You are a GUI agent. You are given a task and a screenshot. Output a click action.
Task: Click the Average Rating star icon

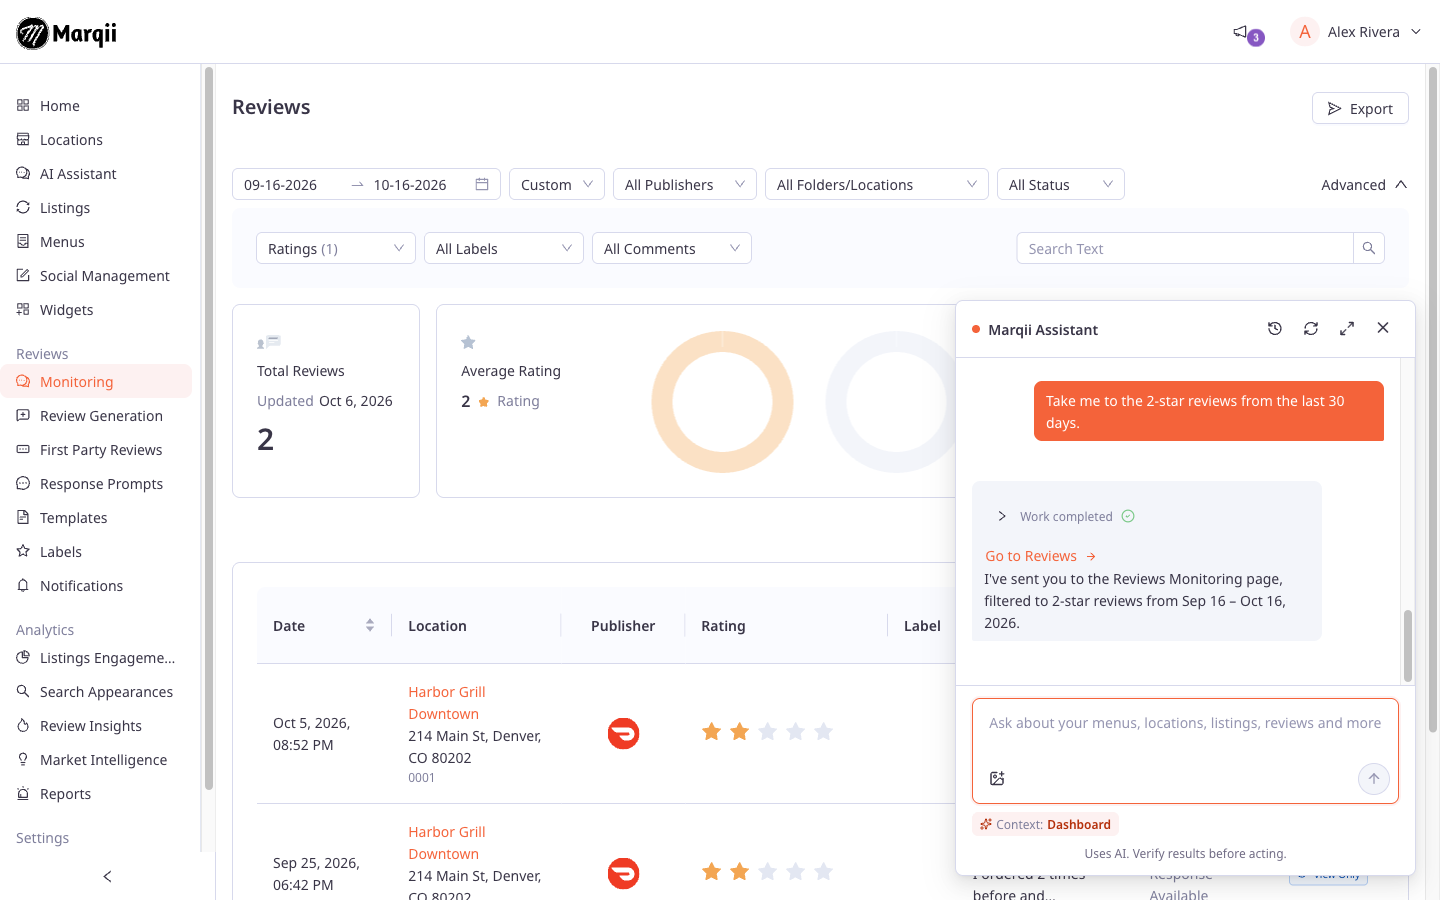pos(468,342)
